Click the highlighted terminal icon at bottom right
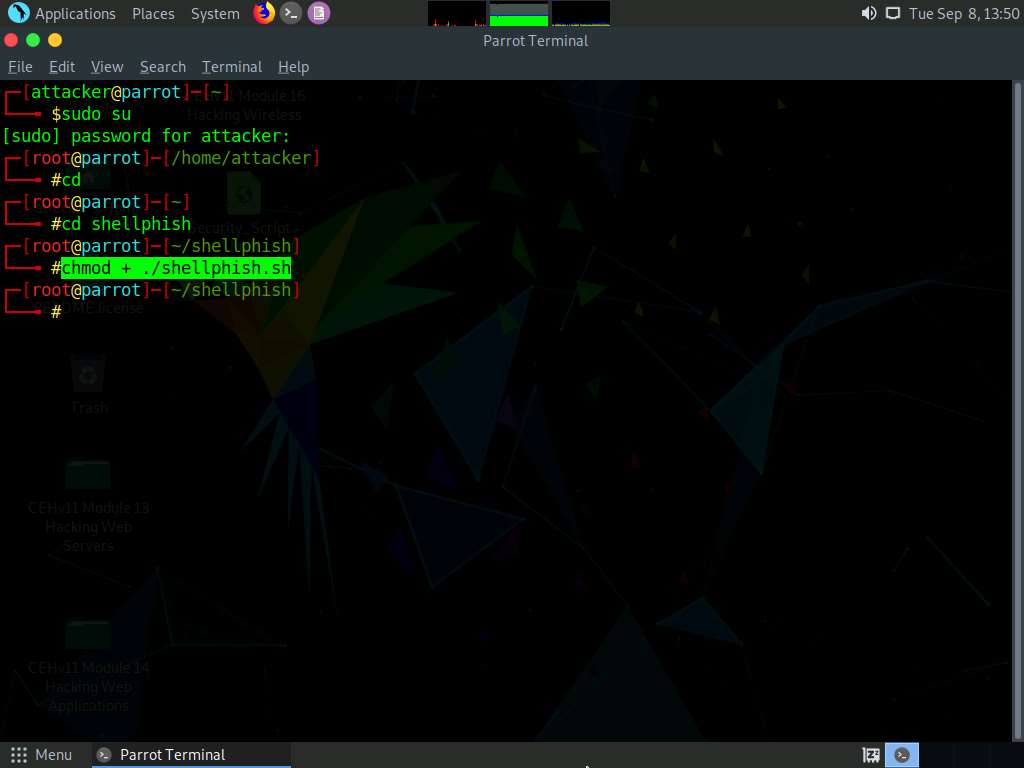The image size is (1024, 768). pos(902,755)
